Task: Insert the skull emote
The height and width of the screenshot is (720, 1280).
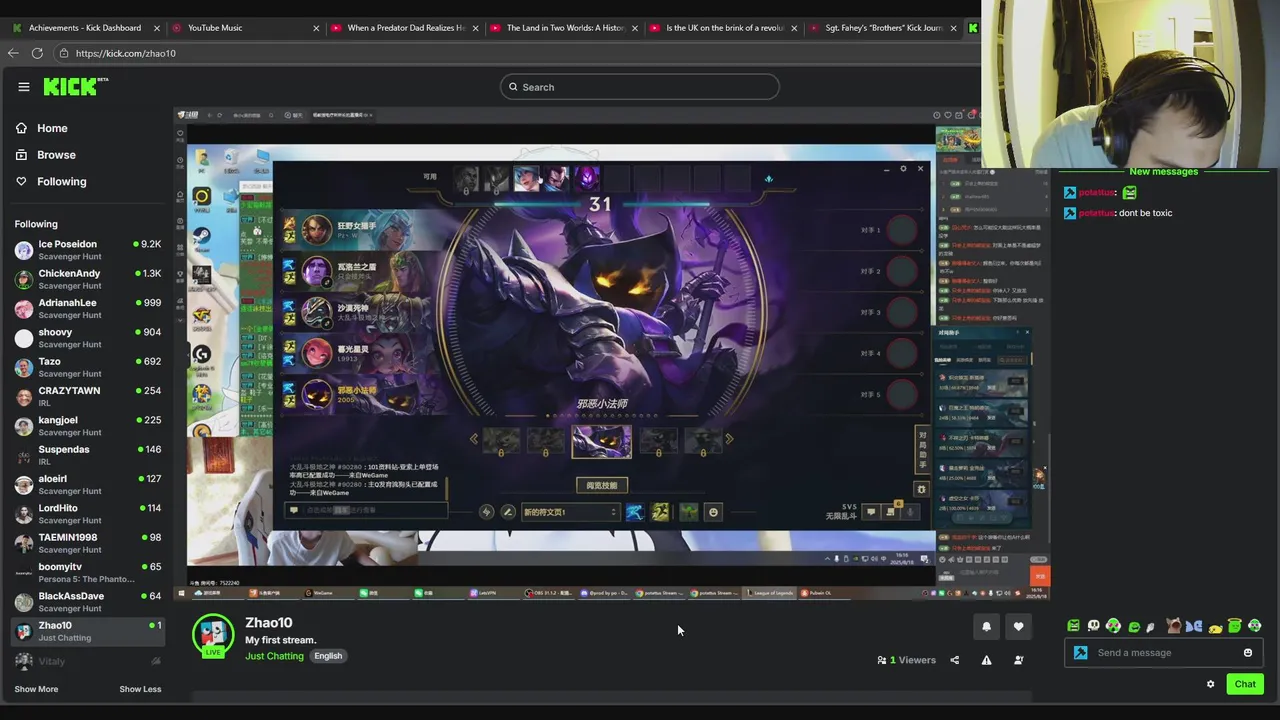Action: (x=1093, y=626)
